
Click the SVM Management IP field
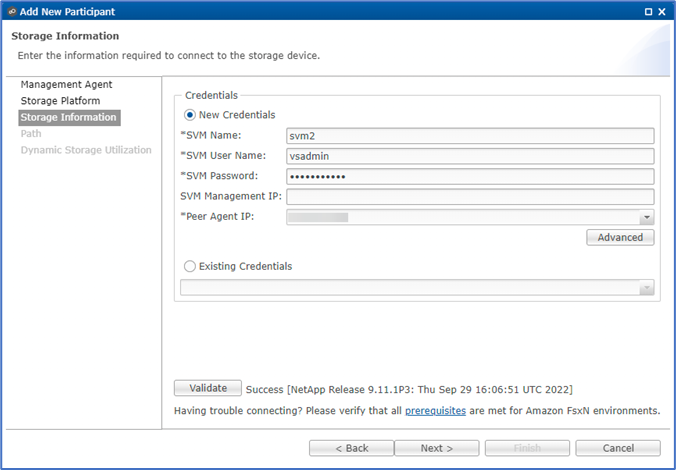point(469,197)
